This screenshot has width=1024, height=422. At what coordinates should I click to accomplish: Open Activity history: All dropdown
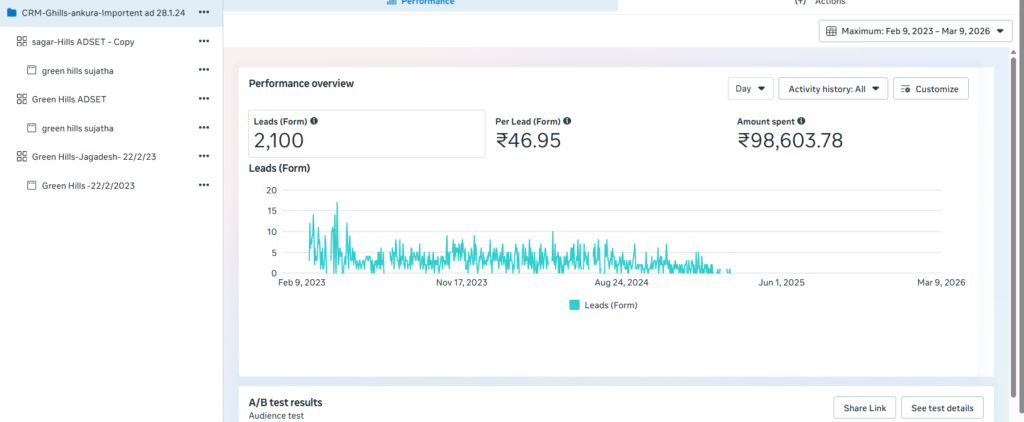click(x=832, y=89)
